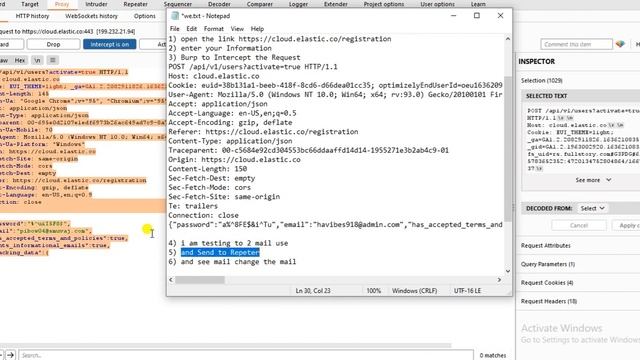Viewport: 640px width, 360px height.
Task: Minimize the Notepad window
Action: pyautogui.click(x=453, y=16)
